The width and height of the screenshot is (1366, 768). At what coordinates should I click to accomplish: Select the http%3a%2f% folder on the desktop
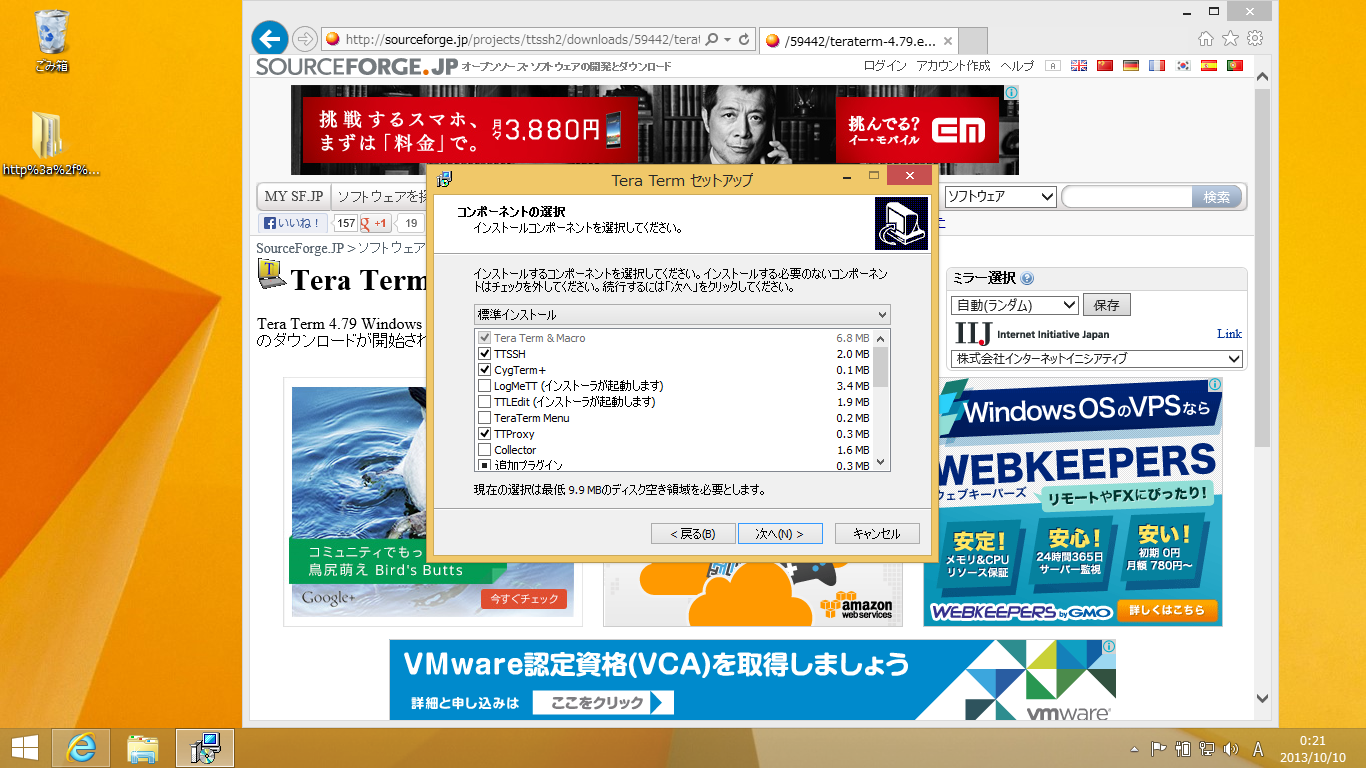[51, 144]
